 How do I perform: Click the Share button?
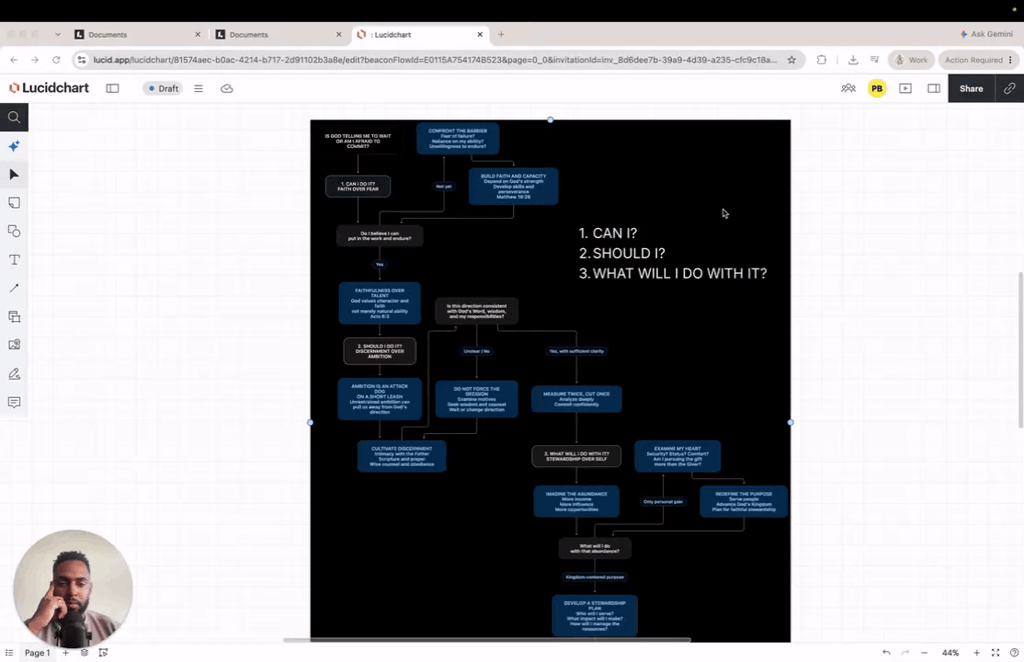point(971,88)
